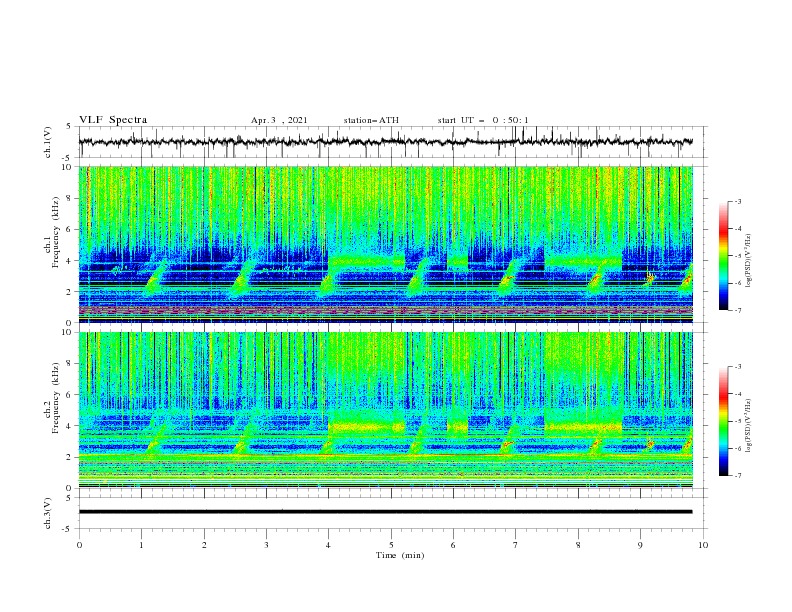Click the ch.1 voltage waveform trace
This screenshot has height=612, width=792.
[x=385, y=142]
